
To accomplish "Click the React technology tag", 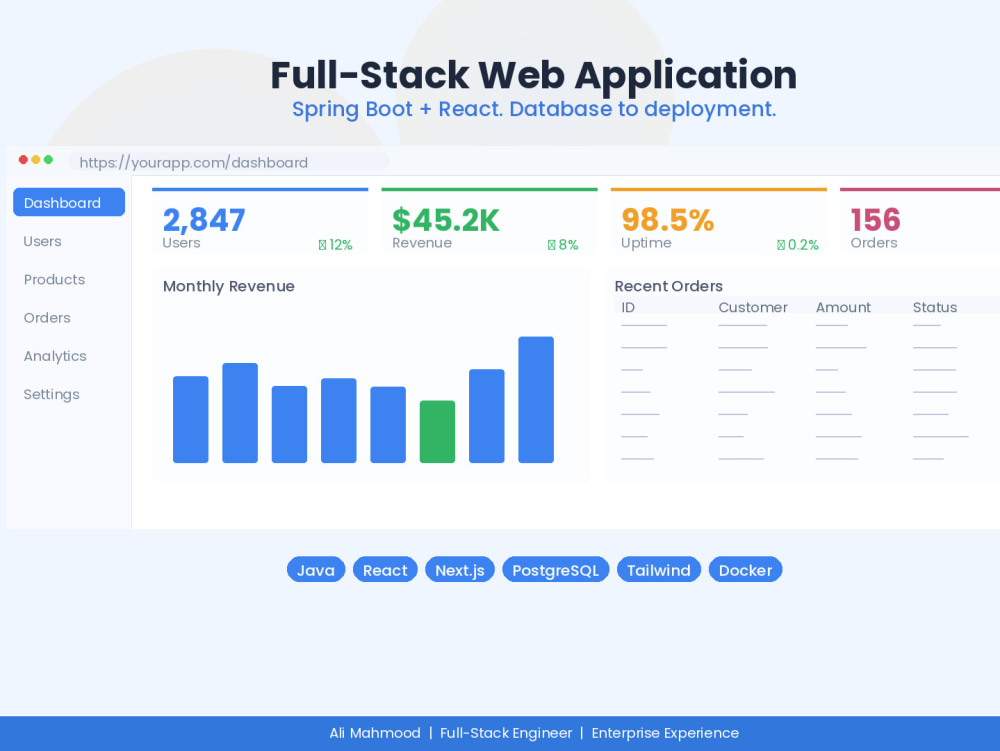I will [385, 569].
